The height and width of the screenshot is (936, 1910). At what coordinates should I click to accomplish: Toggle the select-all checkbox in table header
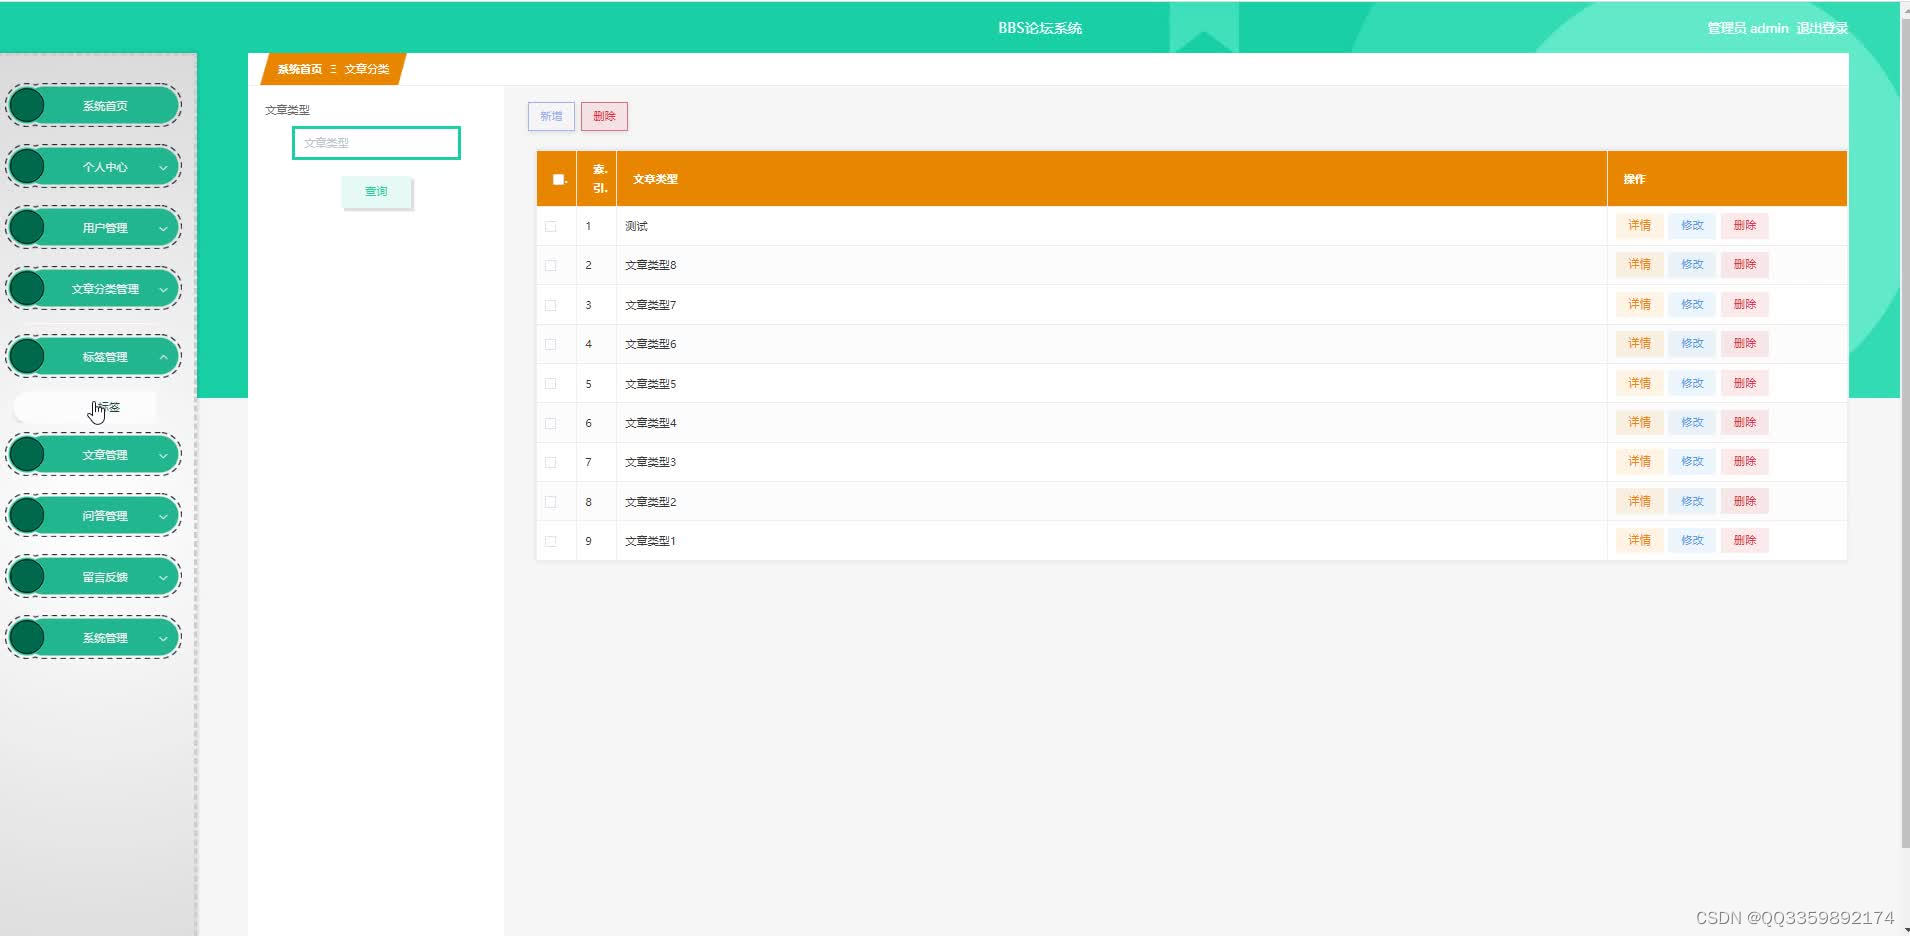[x=558, y=180]
